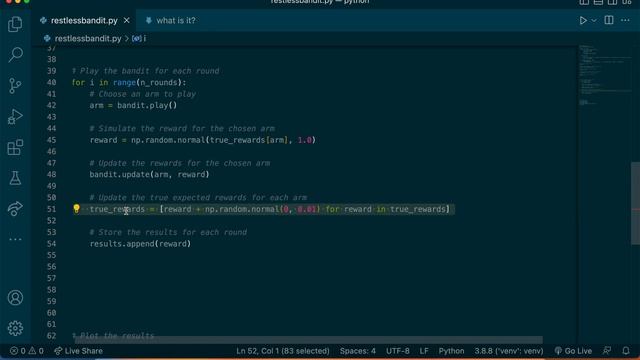The image size is (640, 360).
Task: Click the comment 'Play the bandit for each round'
Action: point(146,71)
